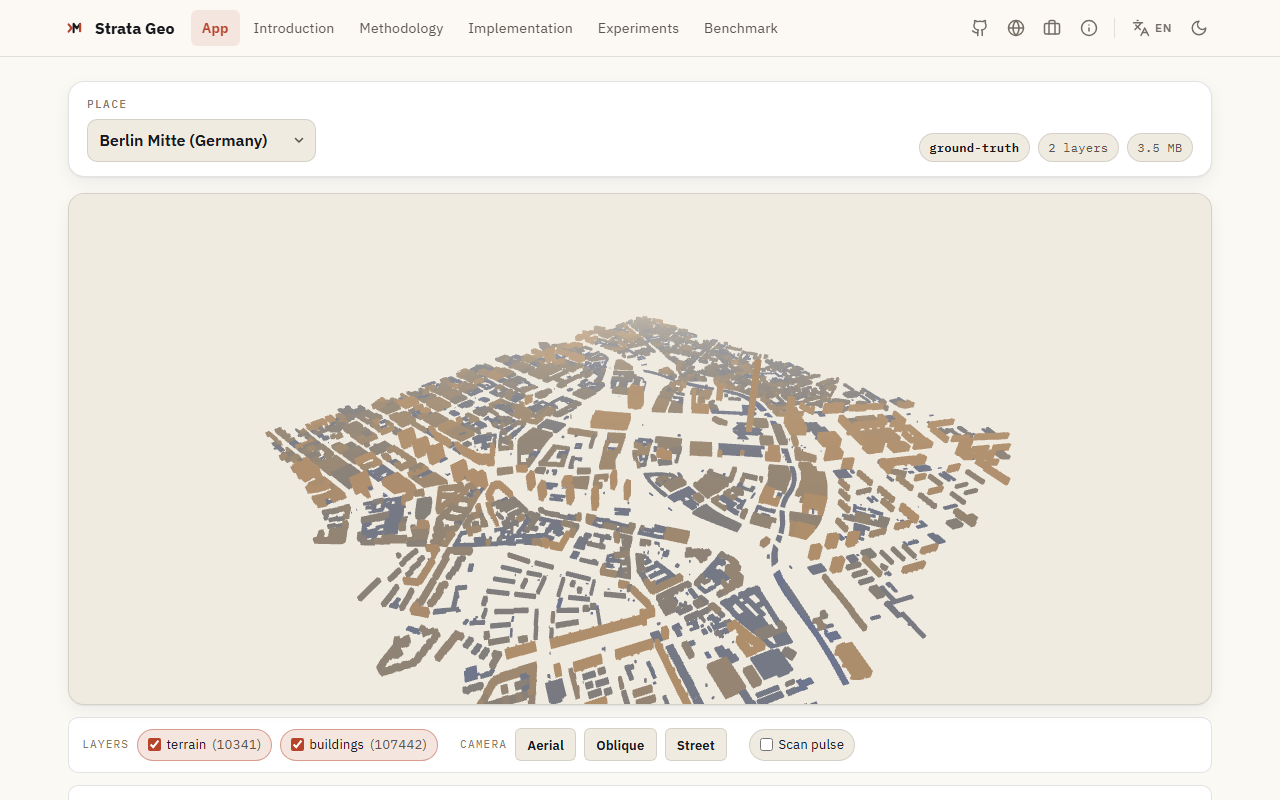Toggle dark mode moon icon
This screenshot has height=800, width=1280.
1199,28
